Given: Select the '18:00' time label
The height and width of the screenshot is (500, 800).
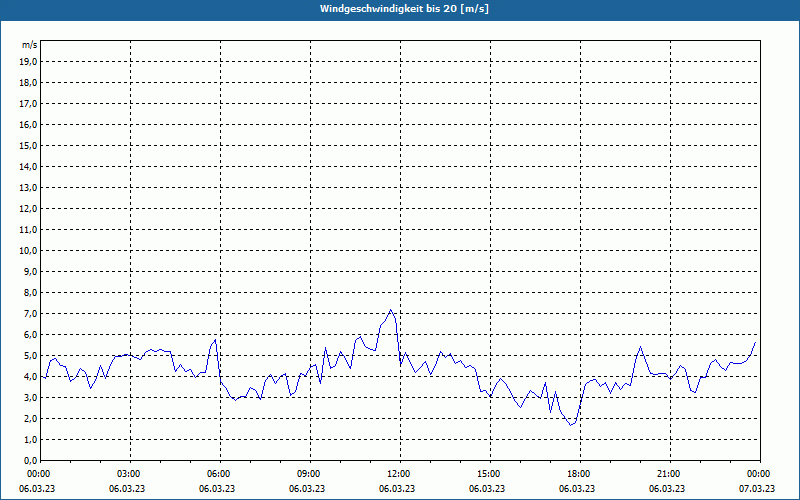Looking at the screenshot, I should click(x=578, y=474).
